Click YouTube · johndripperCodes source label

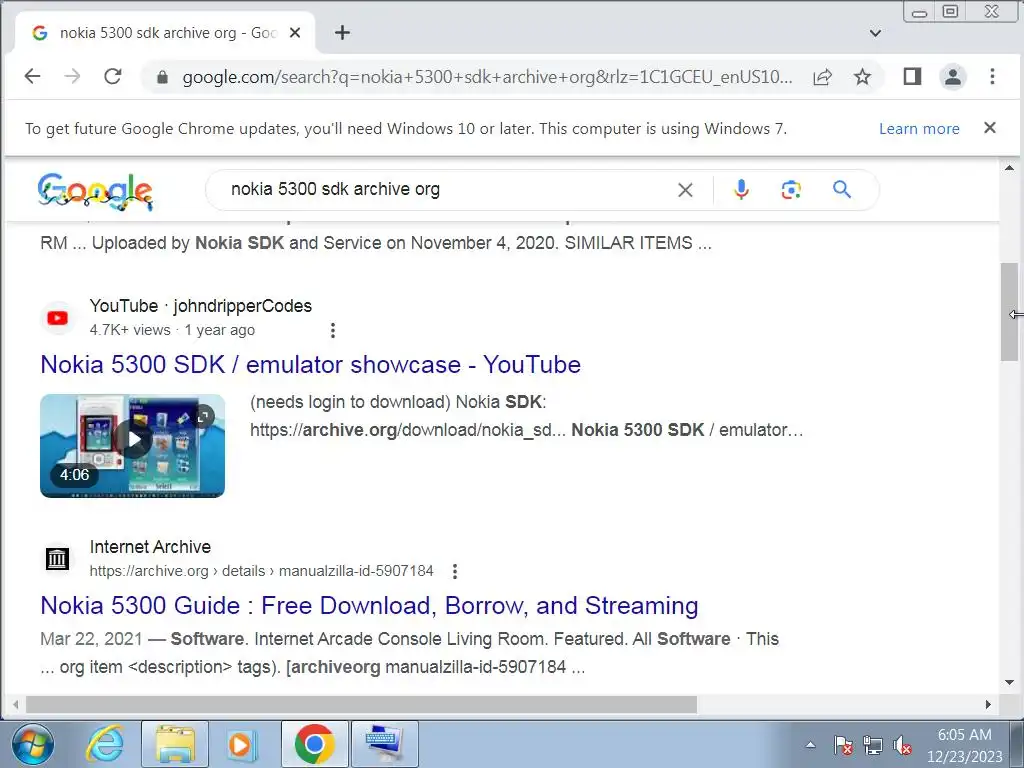(x=200, y=306)
